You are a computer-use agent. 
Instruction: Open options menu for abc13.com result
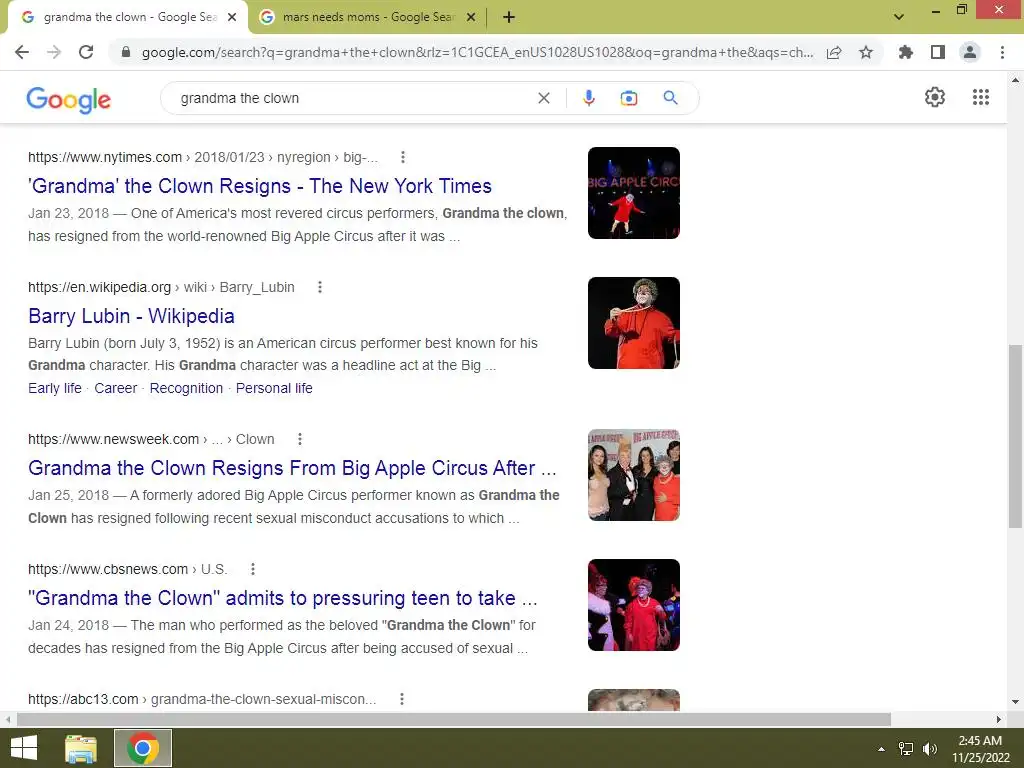tap(402, 699)
